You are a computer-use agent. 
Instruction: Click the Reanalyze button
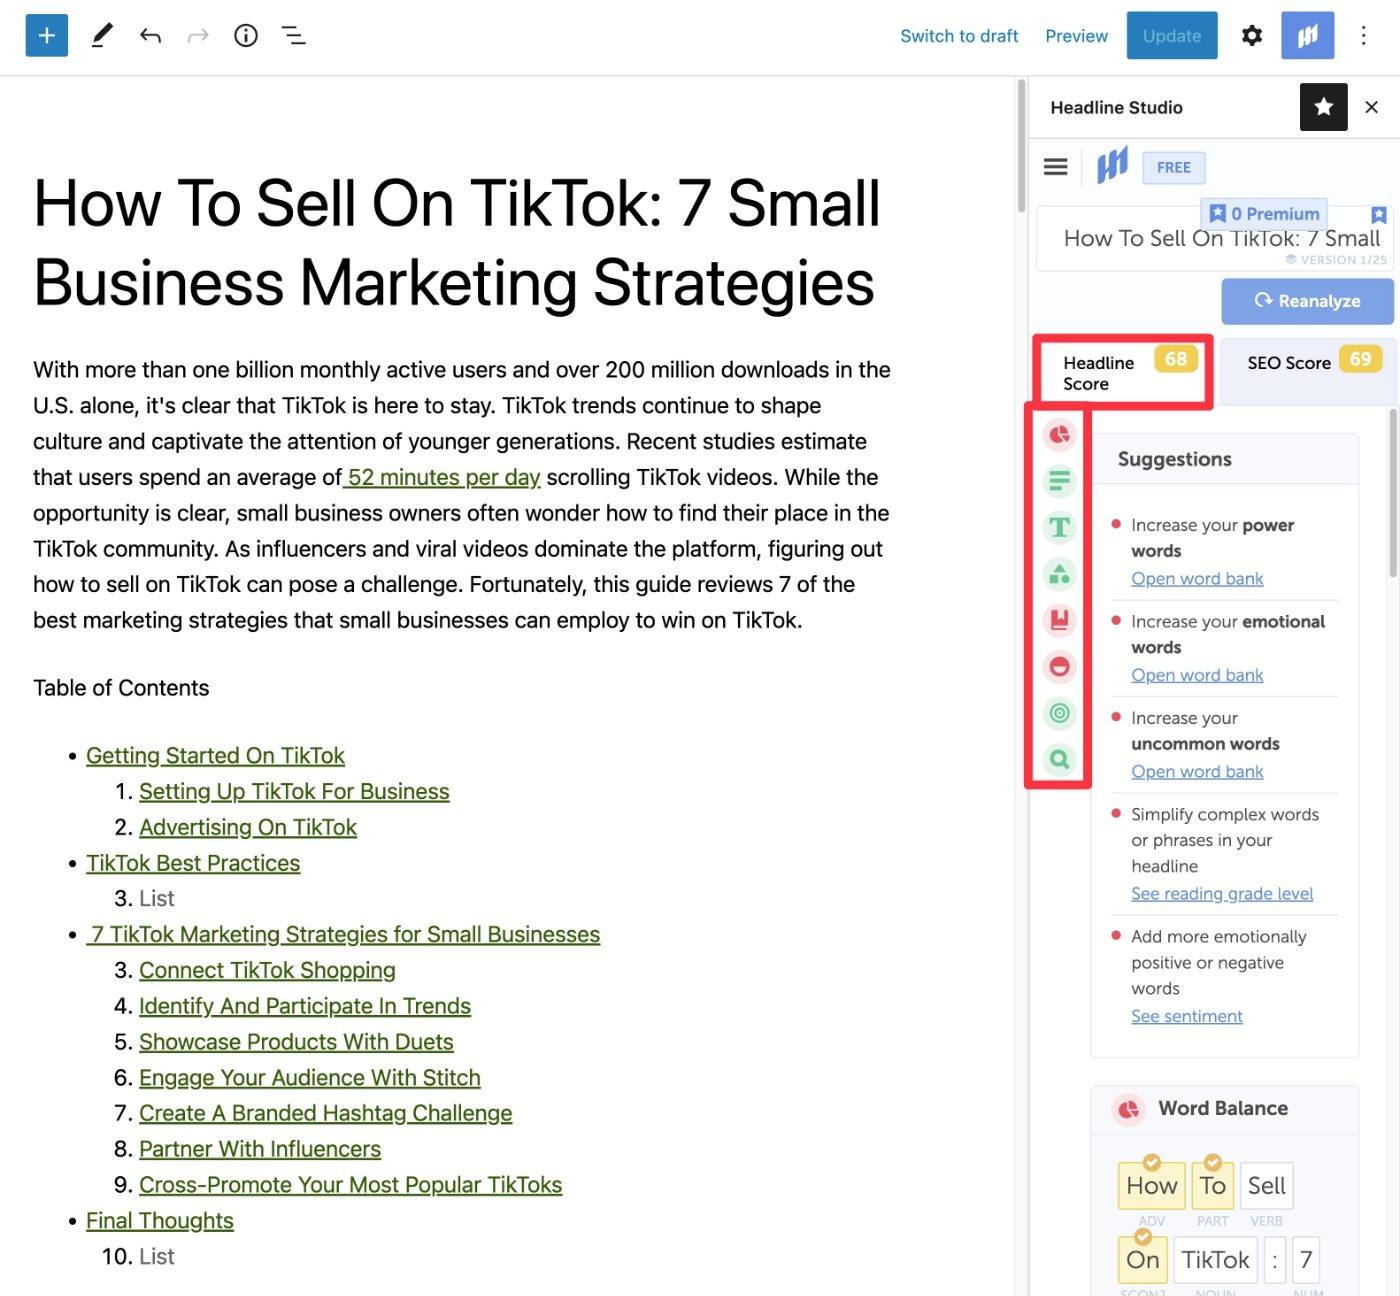coord(1308,301)
